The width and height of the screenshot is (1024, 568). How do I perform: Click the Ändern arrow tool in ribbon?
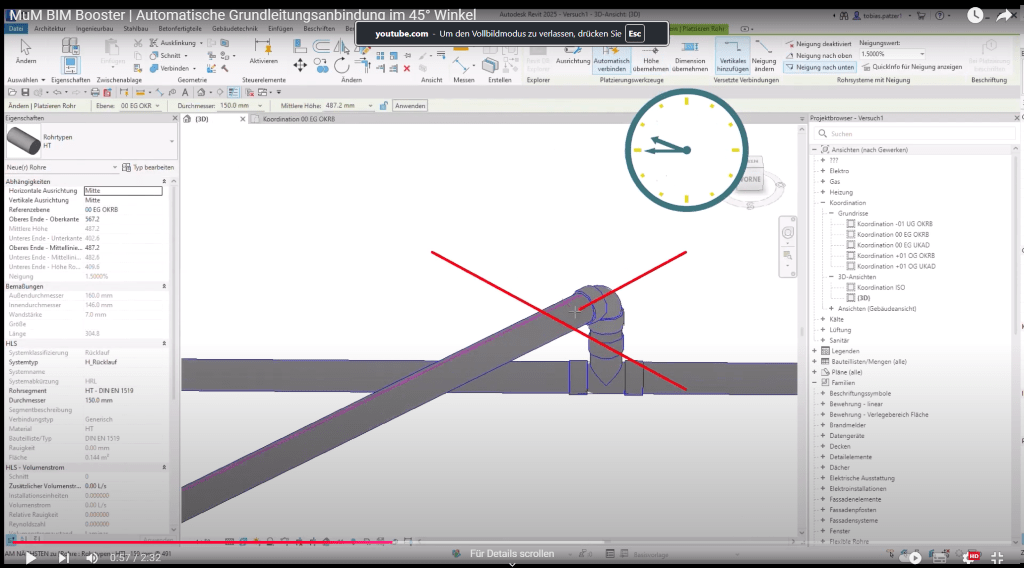[26, 50]
